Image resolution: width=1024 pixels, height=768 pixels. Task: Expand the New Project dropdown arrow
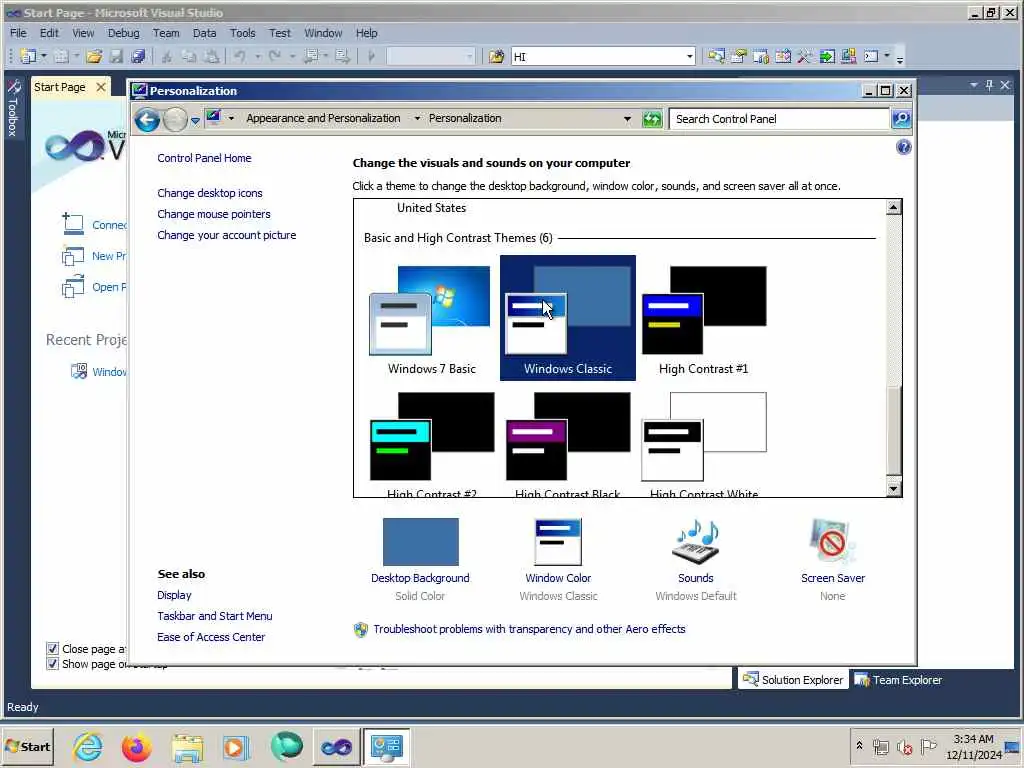click(x=44, y=56)
